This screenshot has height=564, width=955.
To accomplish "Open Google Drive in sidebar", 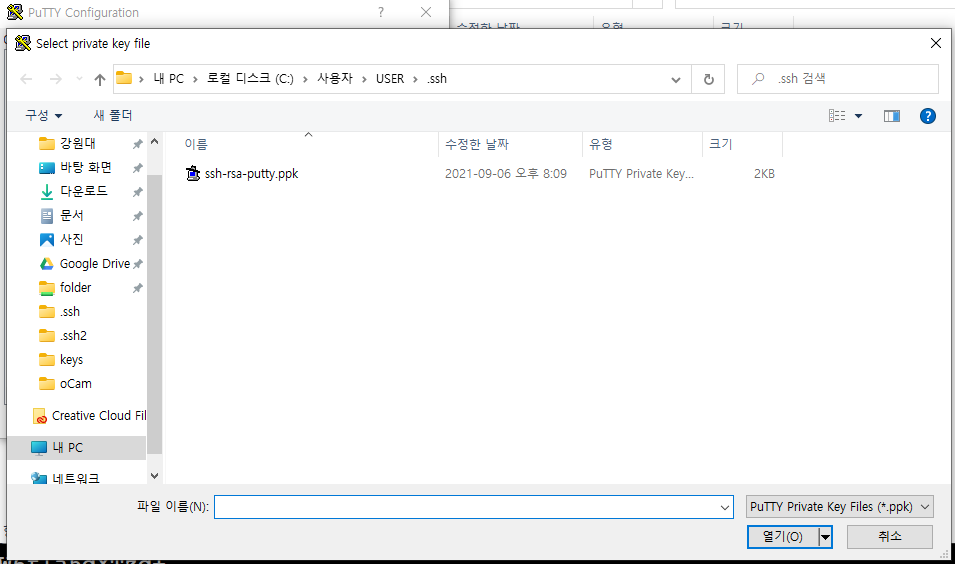I will pyautogui.click(x=94, y=264).
